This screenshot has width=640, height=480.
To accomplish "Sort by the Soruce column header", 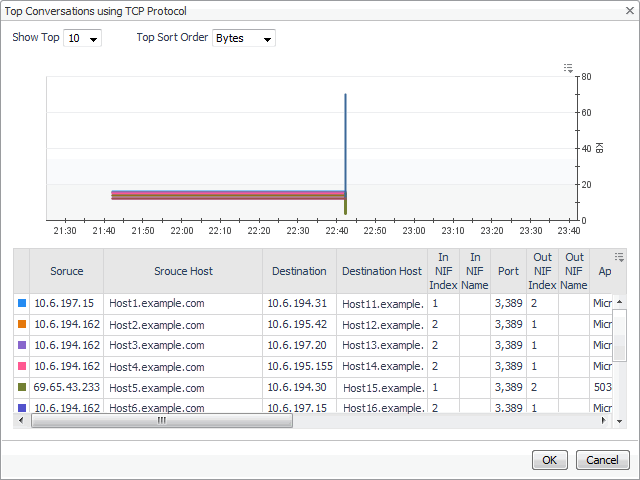I will [x=67, y=271].
